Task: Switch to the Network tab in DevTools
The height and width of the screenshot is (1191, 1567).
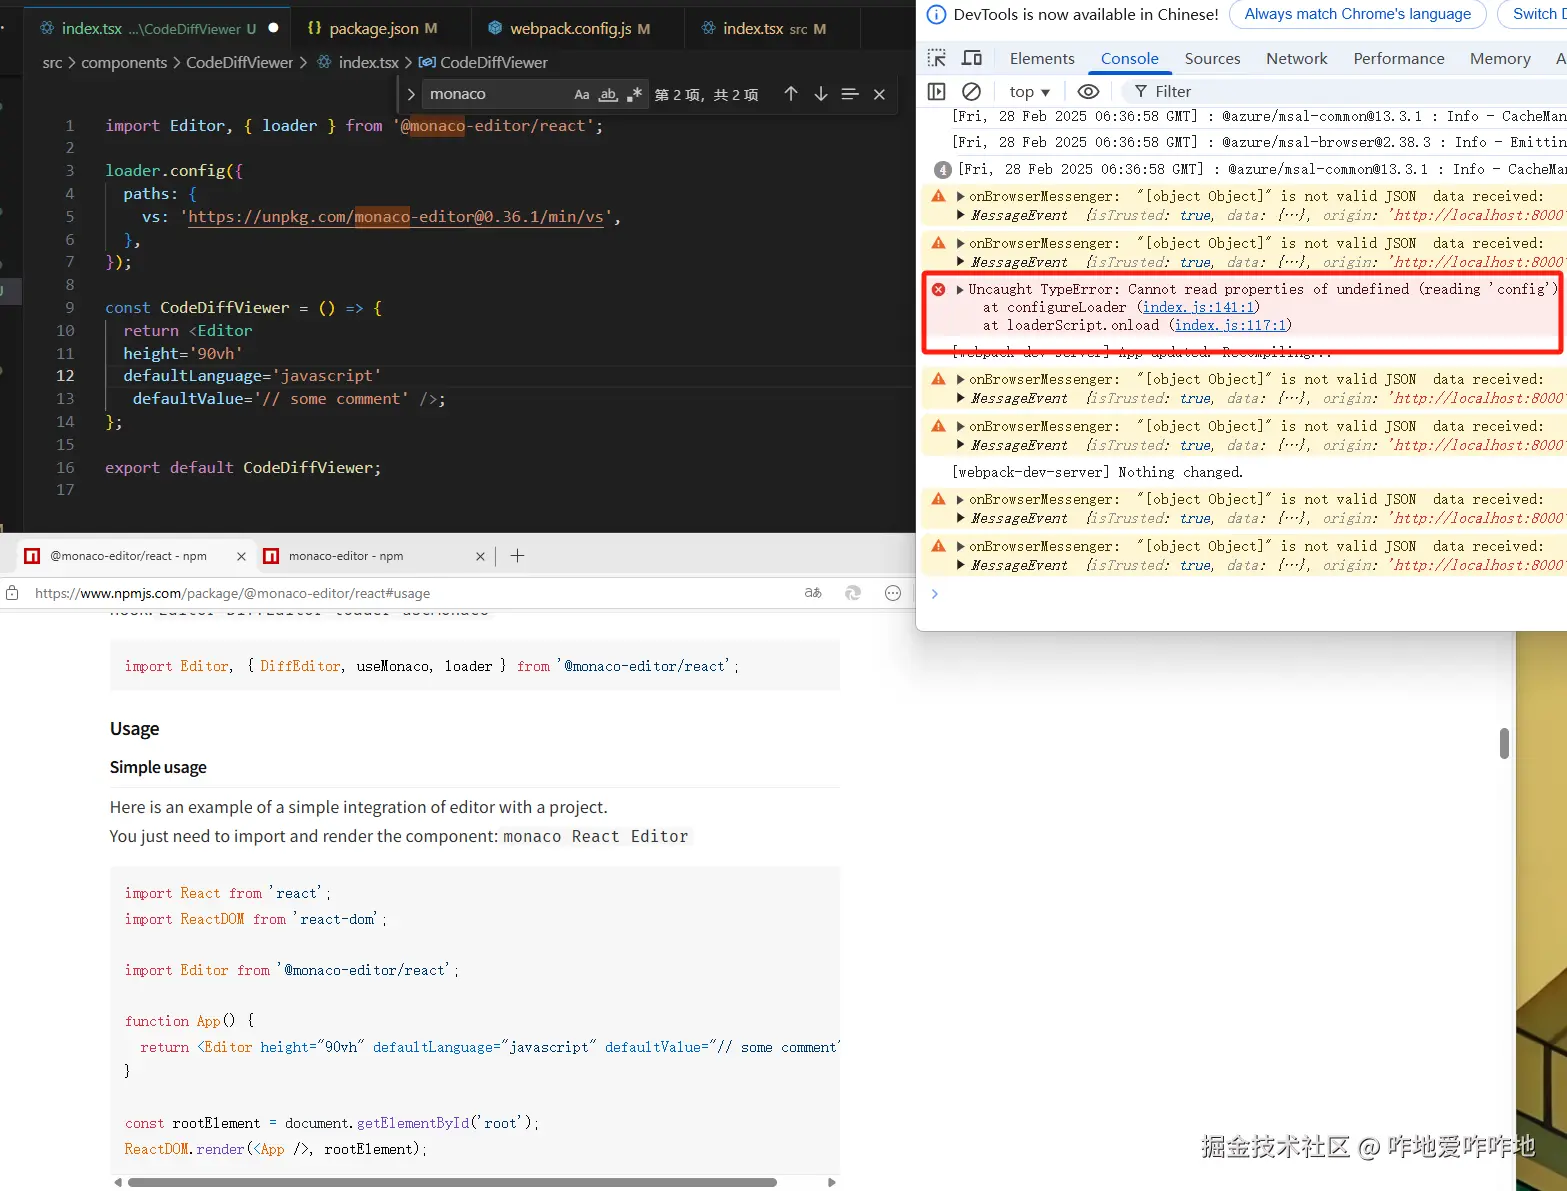Action: [1296, 59]
